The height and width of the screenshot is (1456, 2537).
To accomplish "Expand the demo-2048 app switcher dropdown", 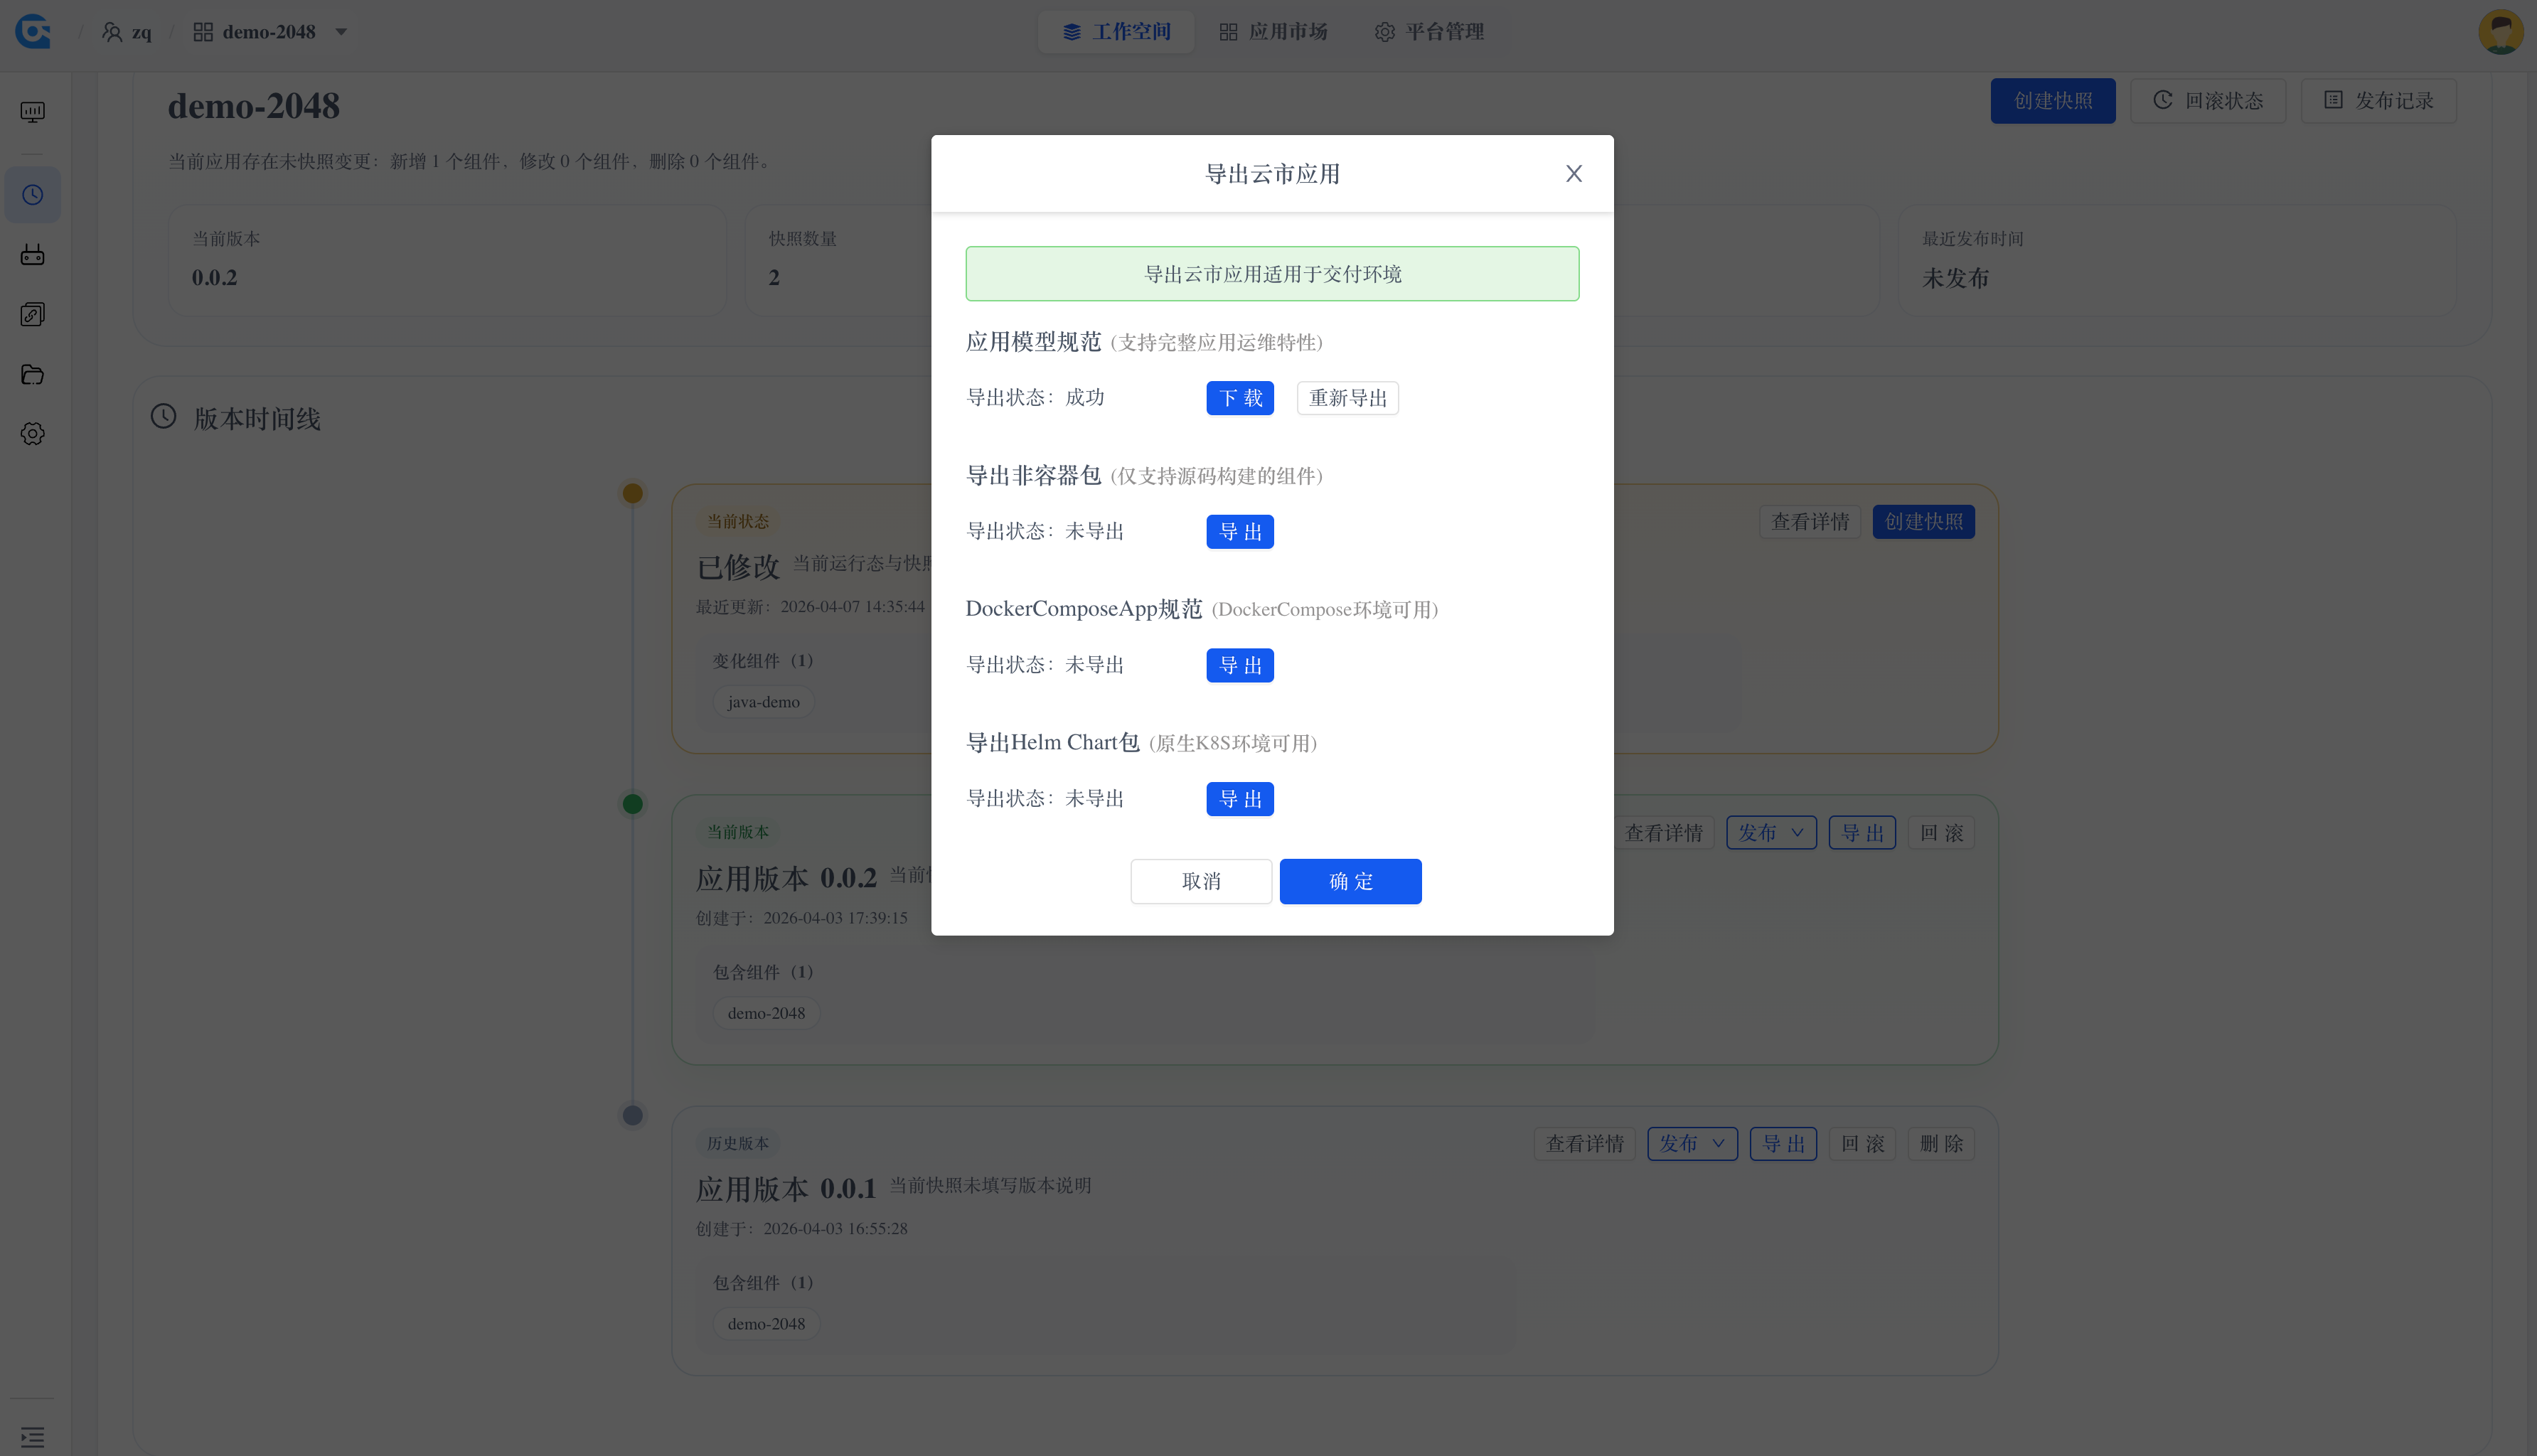I will click(x=341, y=32).
